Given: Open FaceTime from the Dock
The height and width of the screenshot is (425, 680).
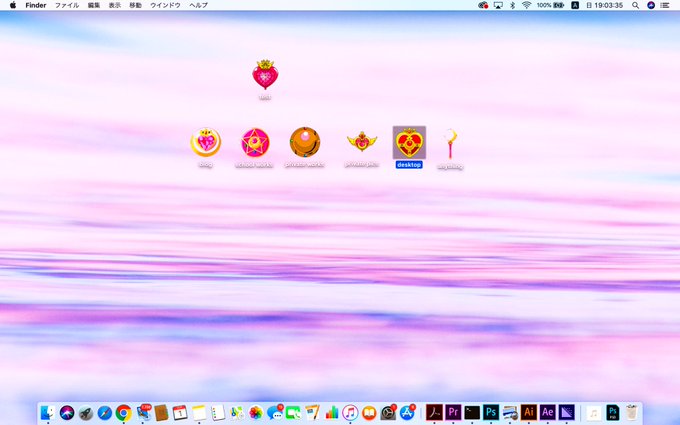Looking at the screenshot, I should click(x=293, y=412).
